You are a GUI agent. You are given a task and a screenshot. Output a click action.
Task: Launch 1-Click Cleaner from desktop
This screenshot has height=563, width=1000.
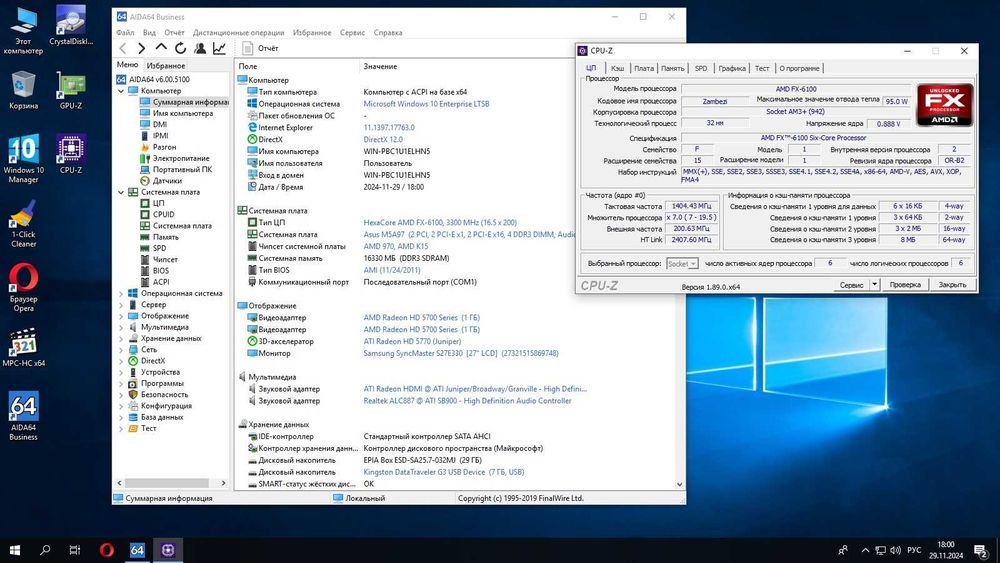pyautogui.click(x=24, y=224)
